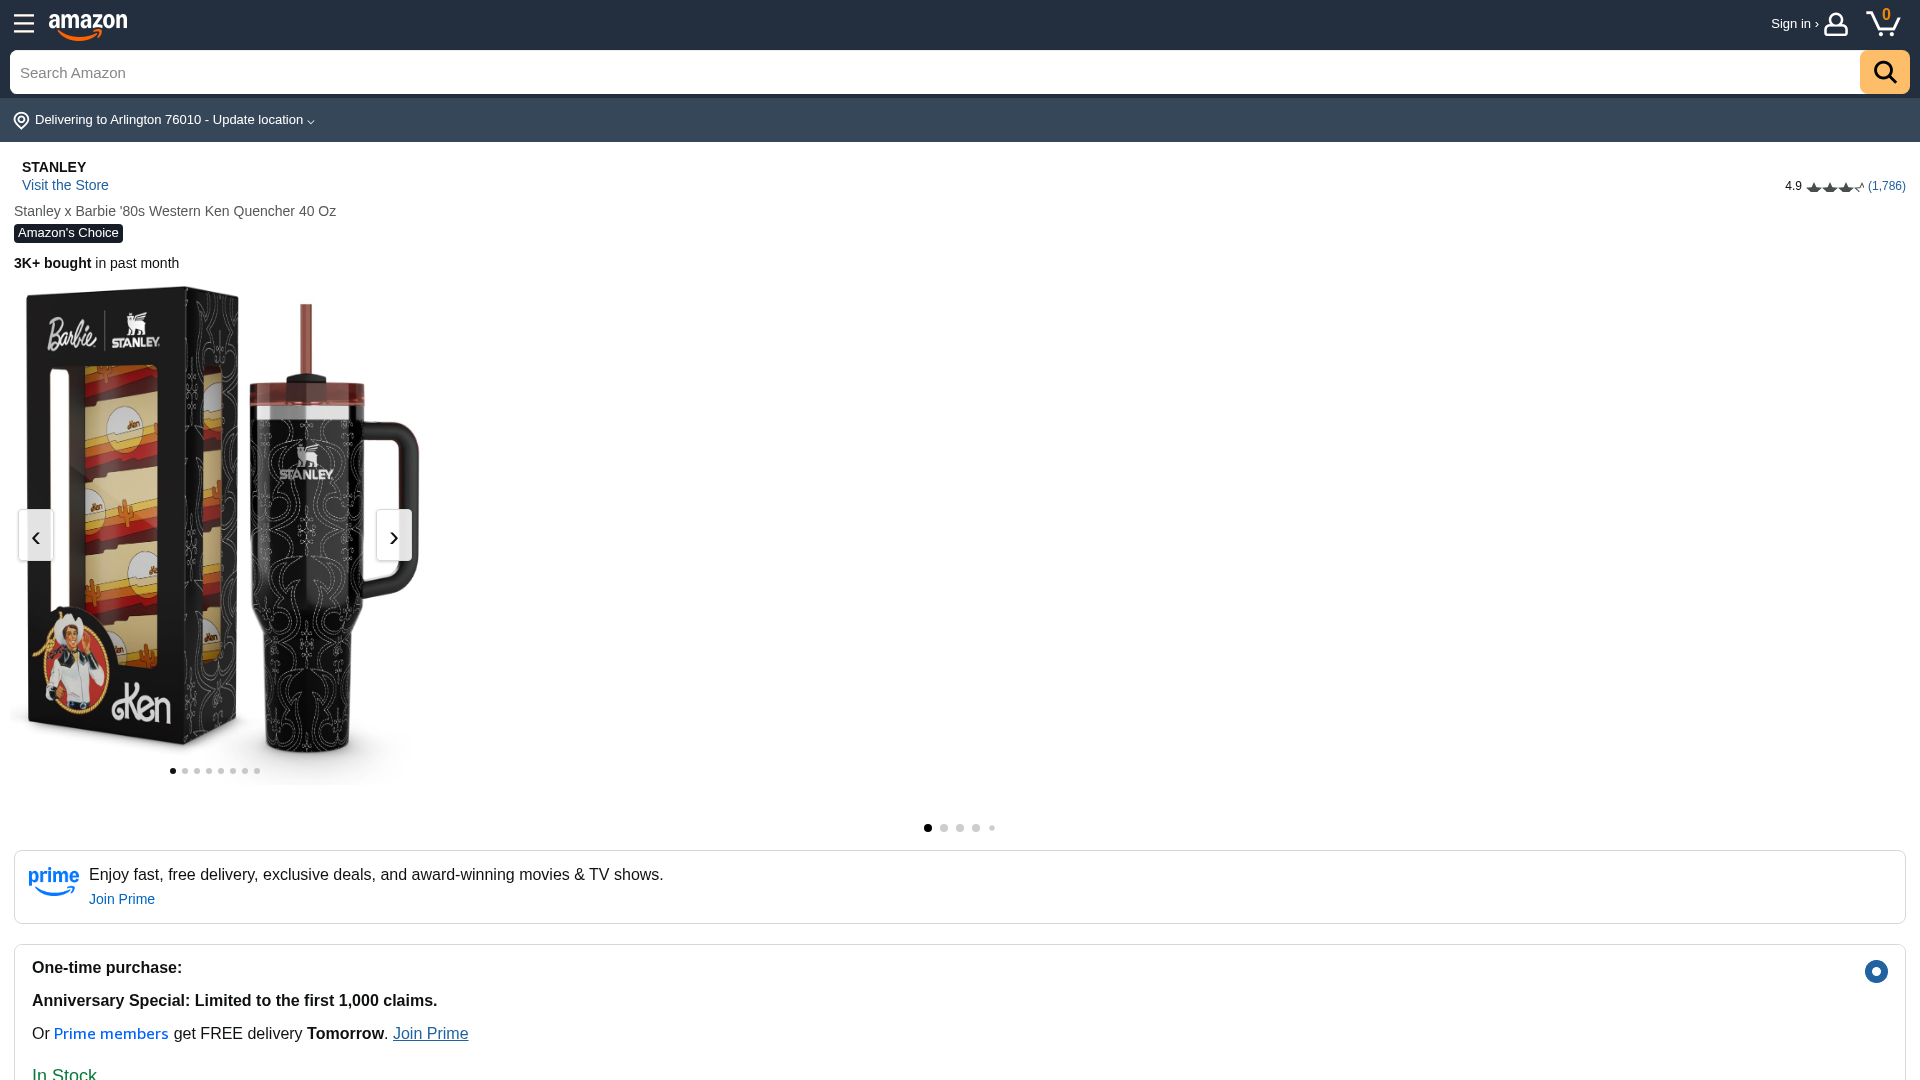Open the Sign in menu
The height and width of the screenshot is (1080, 1920).
(x=1794, y=24)
